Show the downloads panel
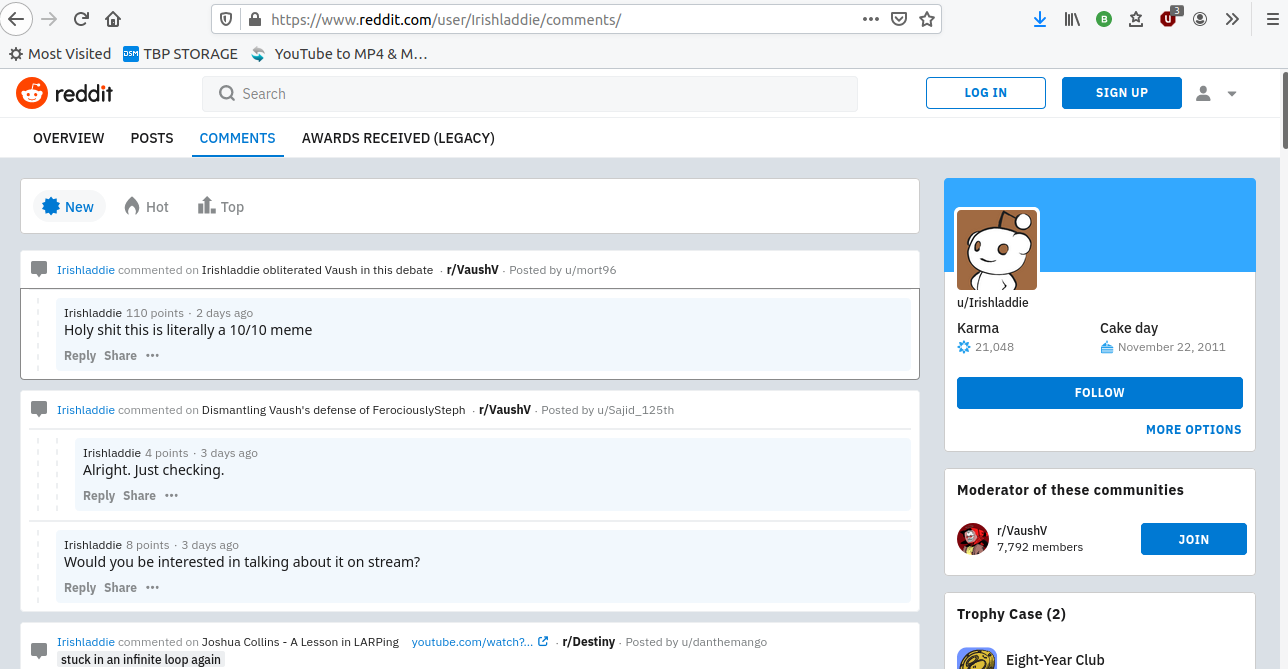Image resolution: width=1288 pixels, height=669 pixels. (x=1040, y=19)
